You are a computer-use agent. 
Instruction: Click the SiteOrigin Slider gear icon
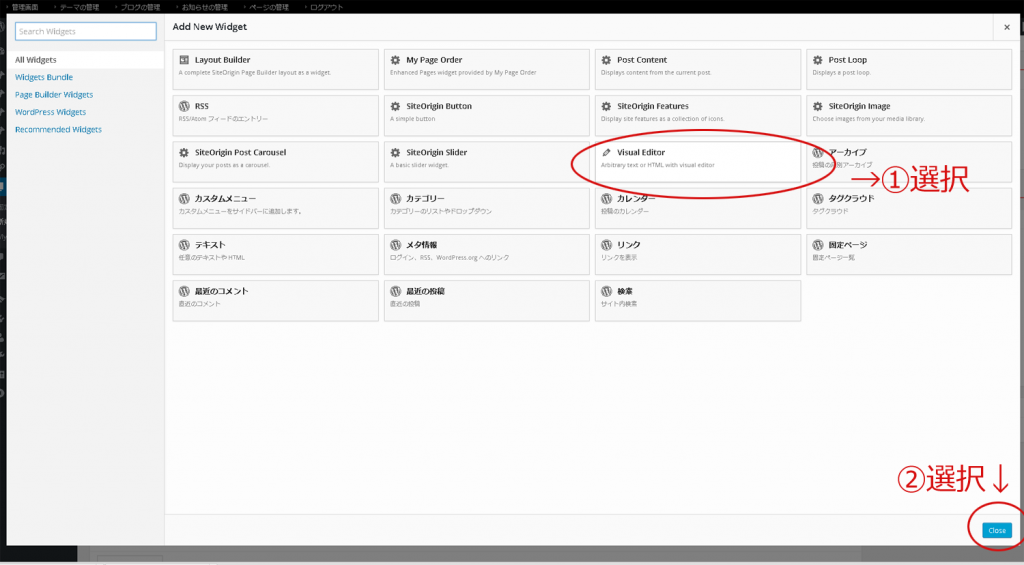coord(395,152)
